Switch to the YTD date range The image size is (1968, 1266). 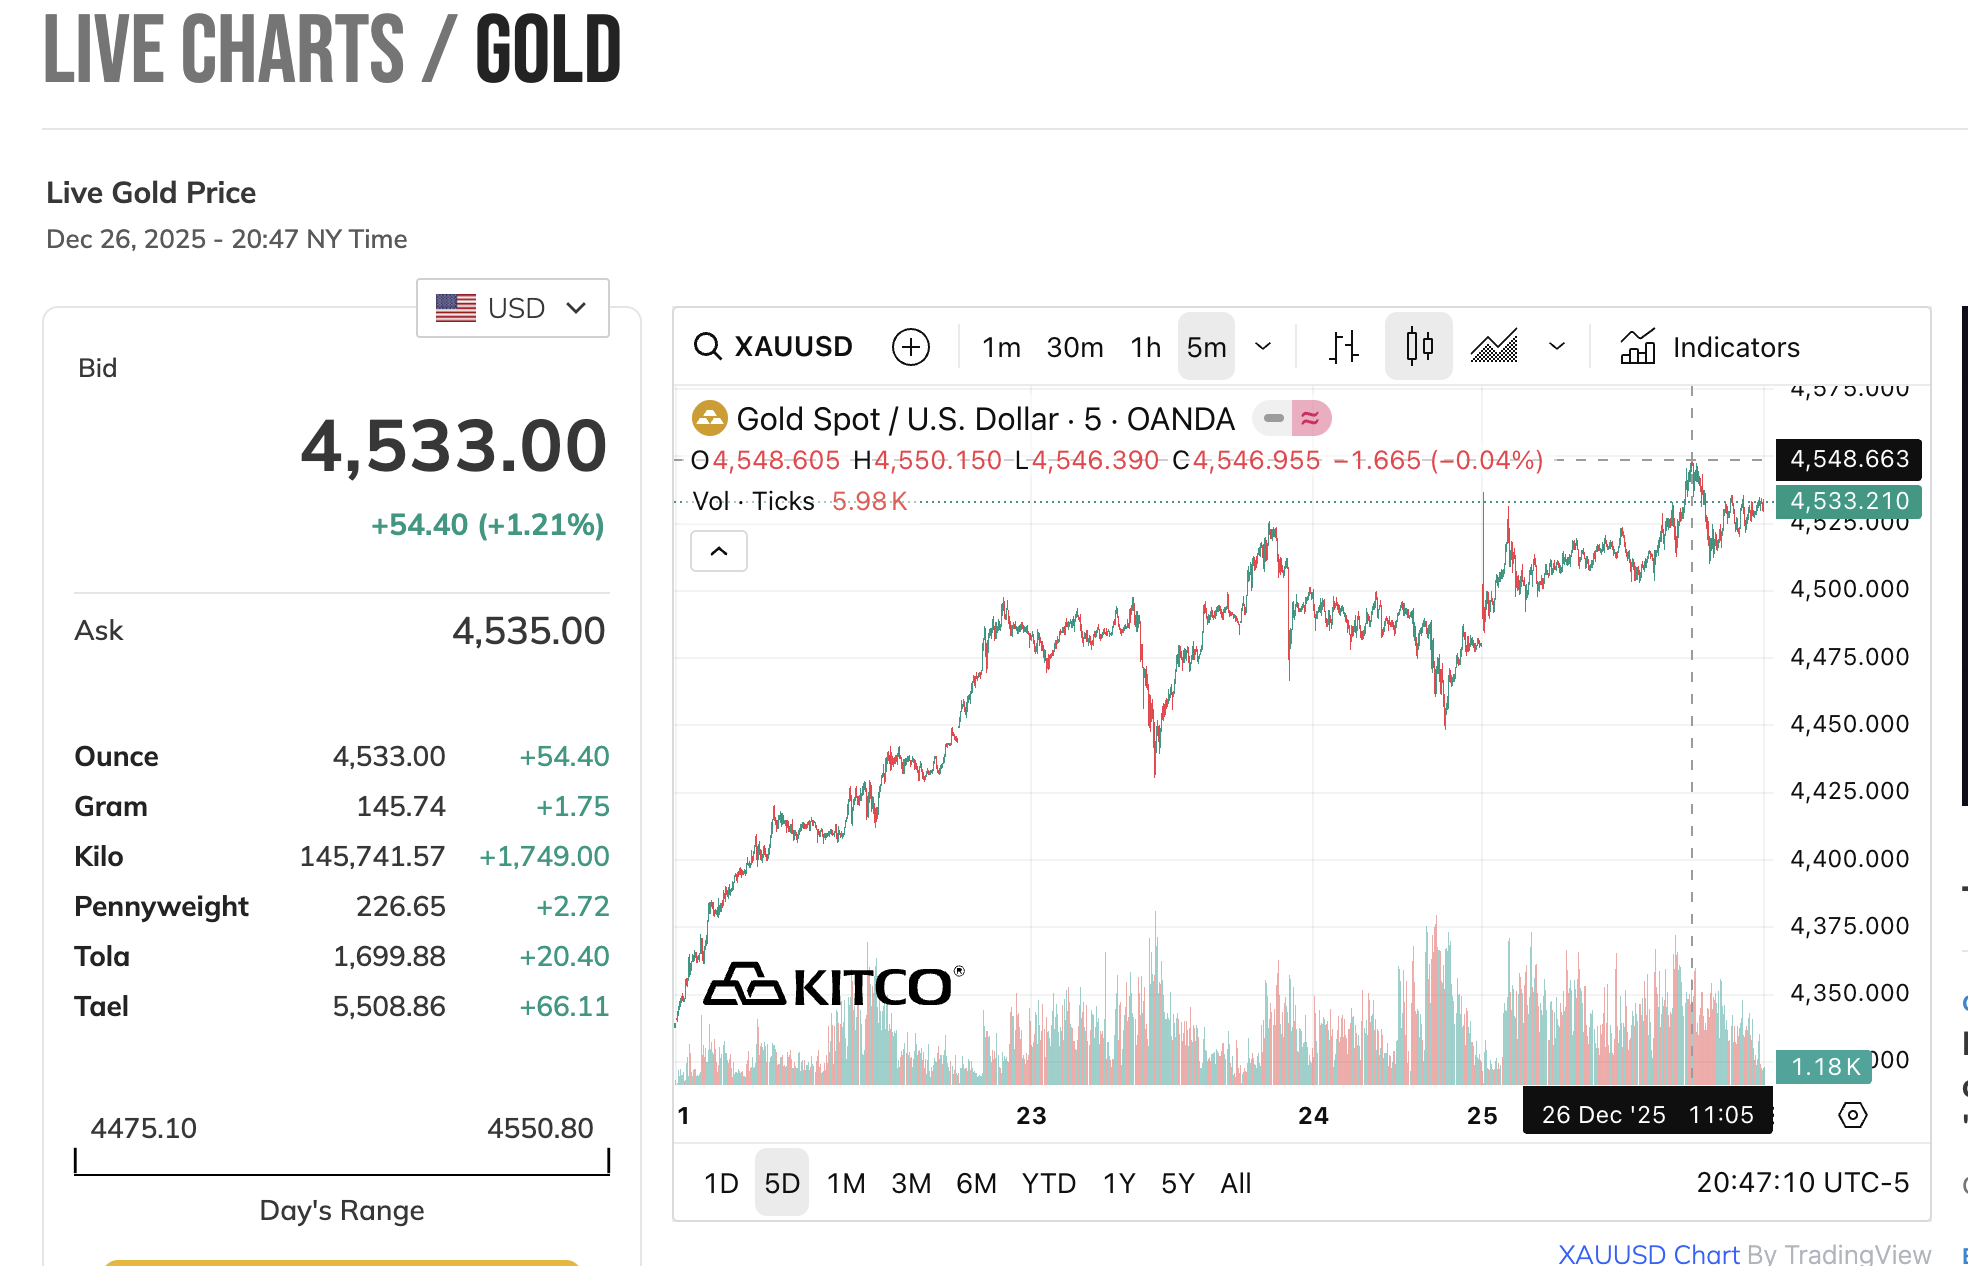click(1048, 1183)
